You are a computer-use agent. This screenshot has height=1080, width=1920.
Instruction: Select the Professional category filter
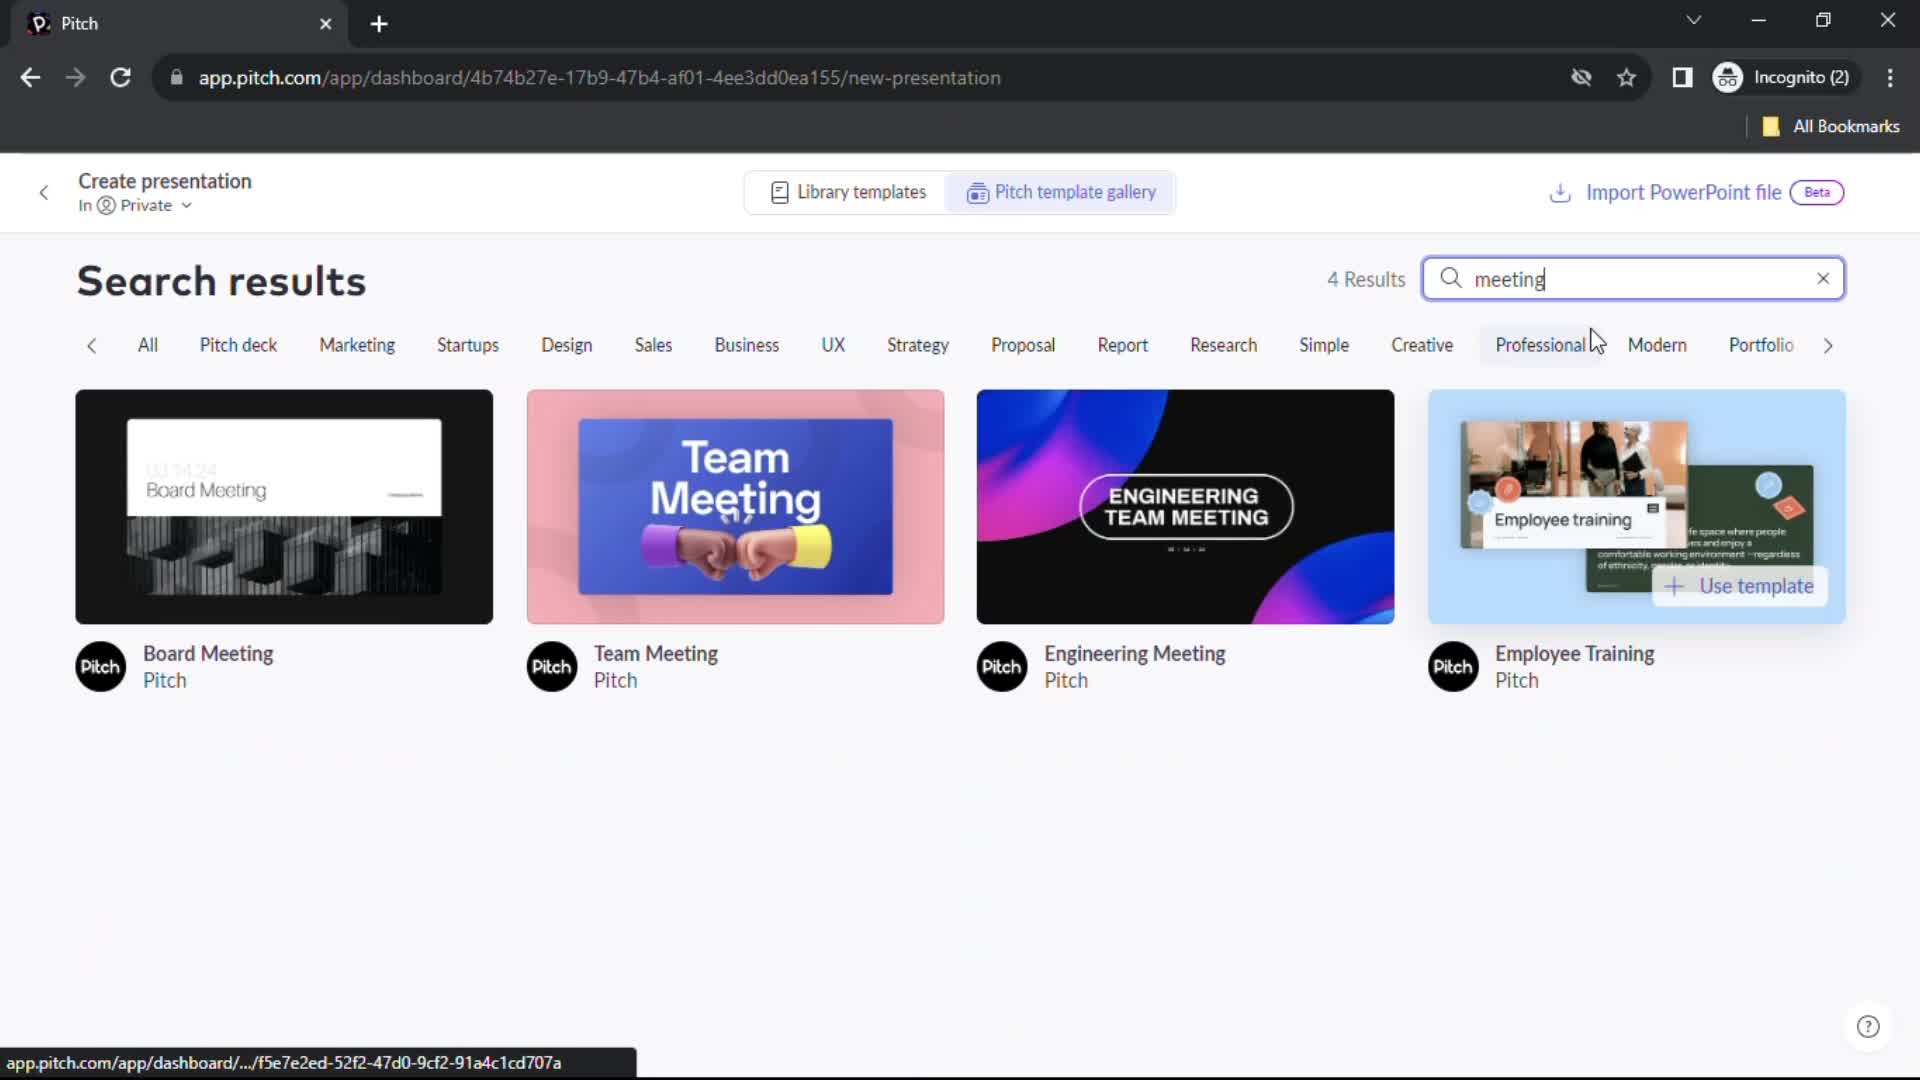click(x=1539, y=344)
